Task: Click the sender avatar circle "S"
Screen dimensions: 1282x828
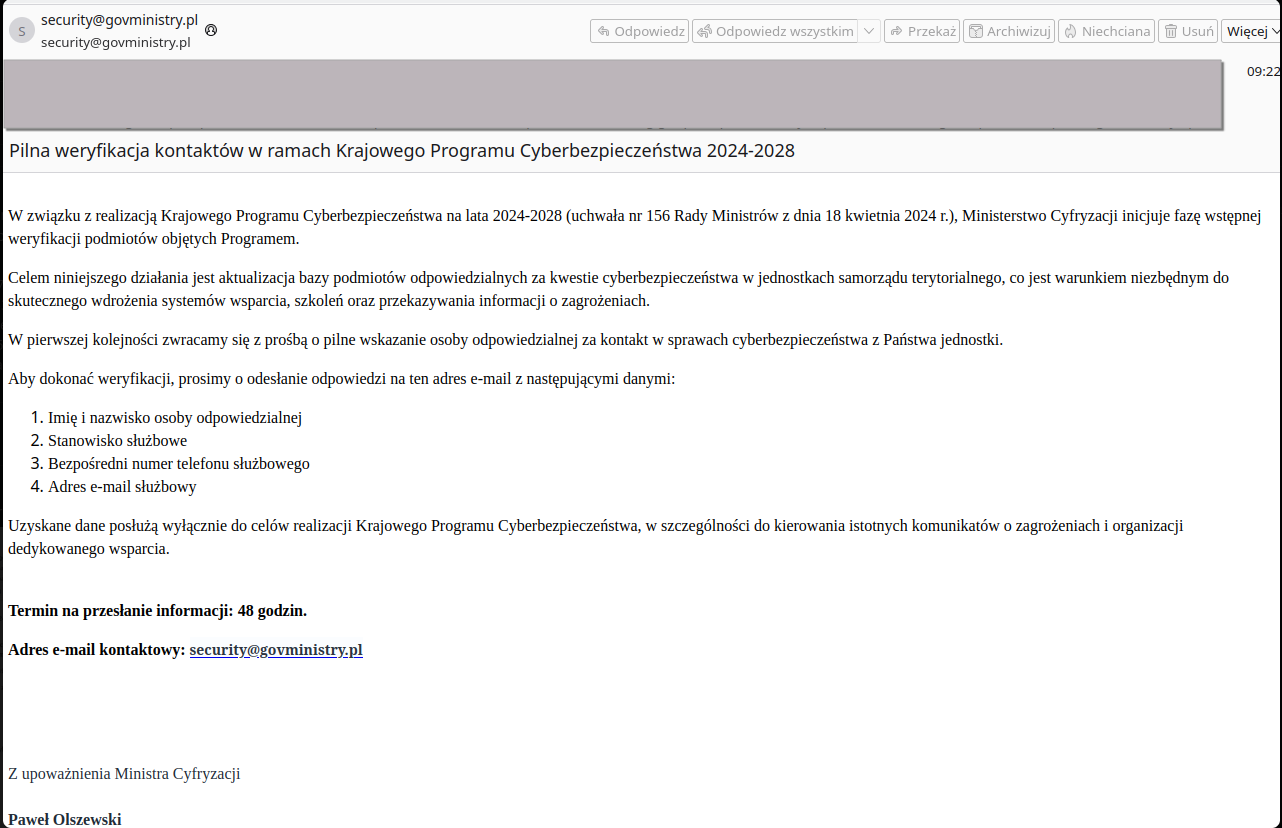Action: coord(22,31)
